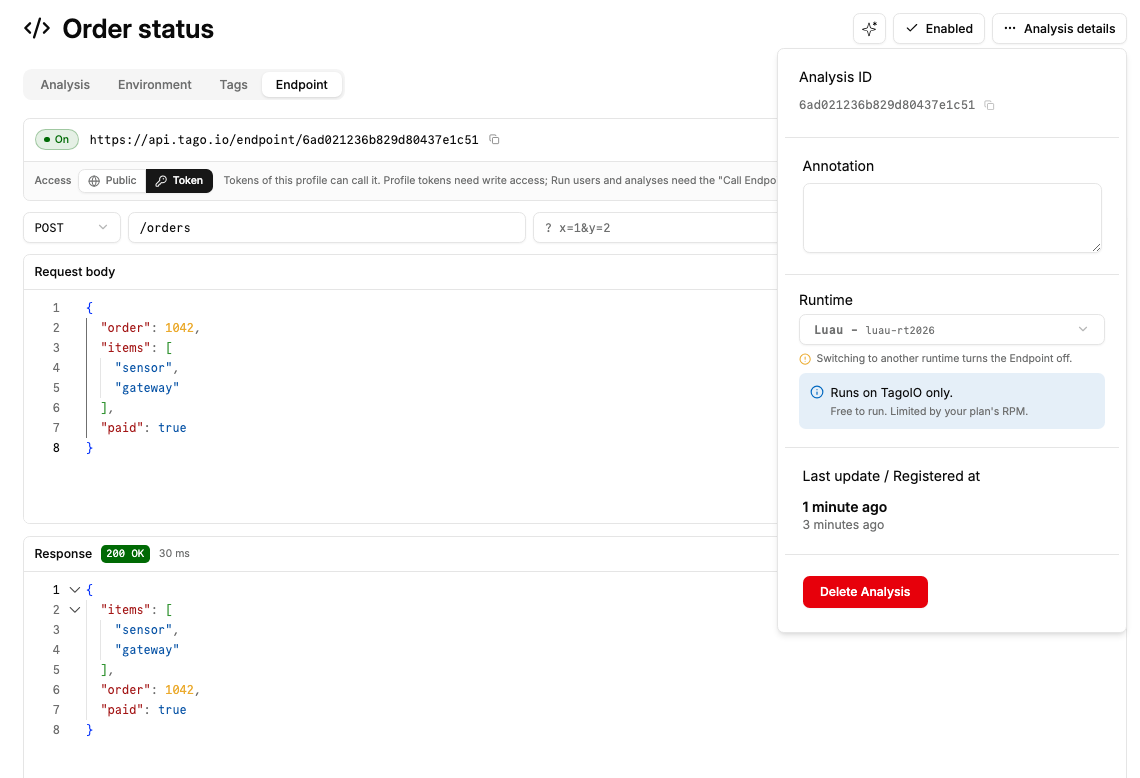1140x778 pixels.
Task: Click the code brackets icon beside Order status
Action: click(37, 28)
